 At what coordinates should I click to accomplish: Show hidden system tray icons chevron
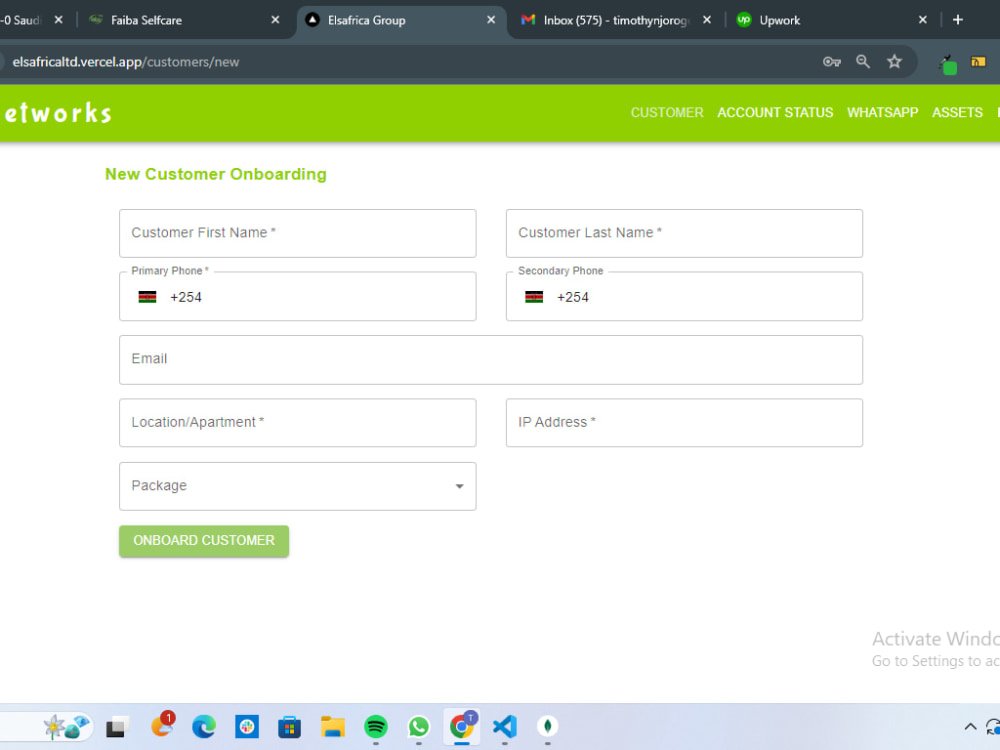pos(970,726)
